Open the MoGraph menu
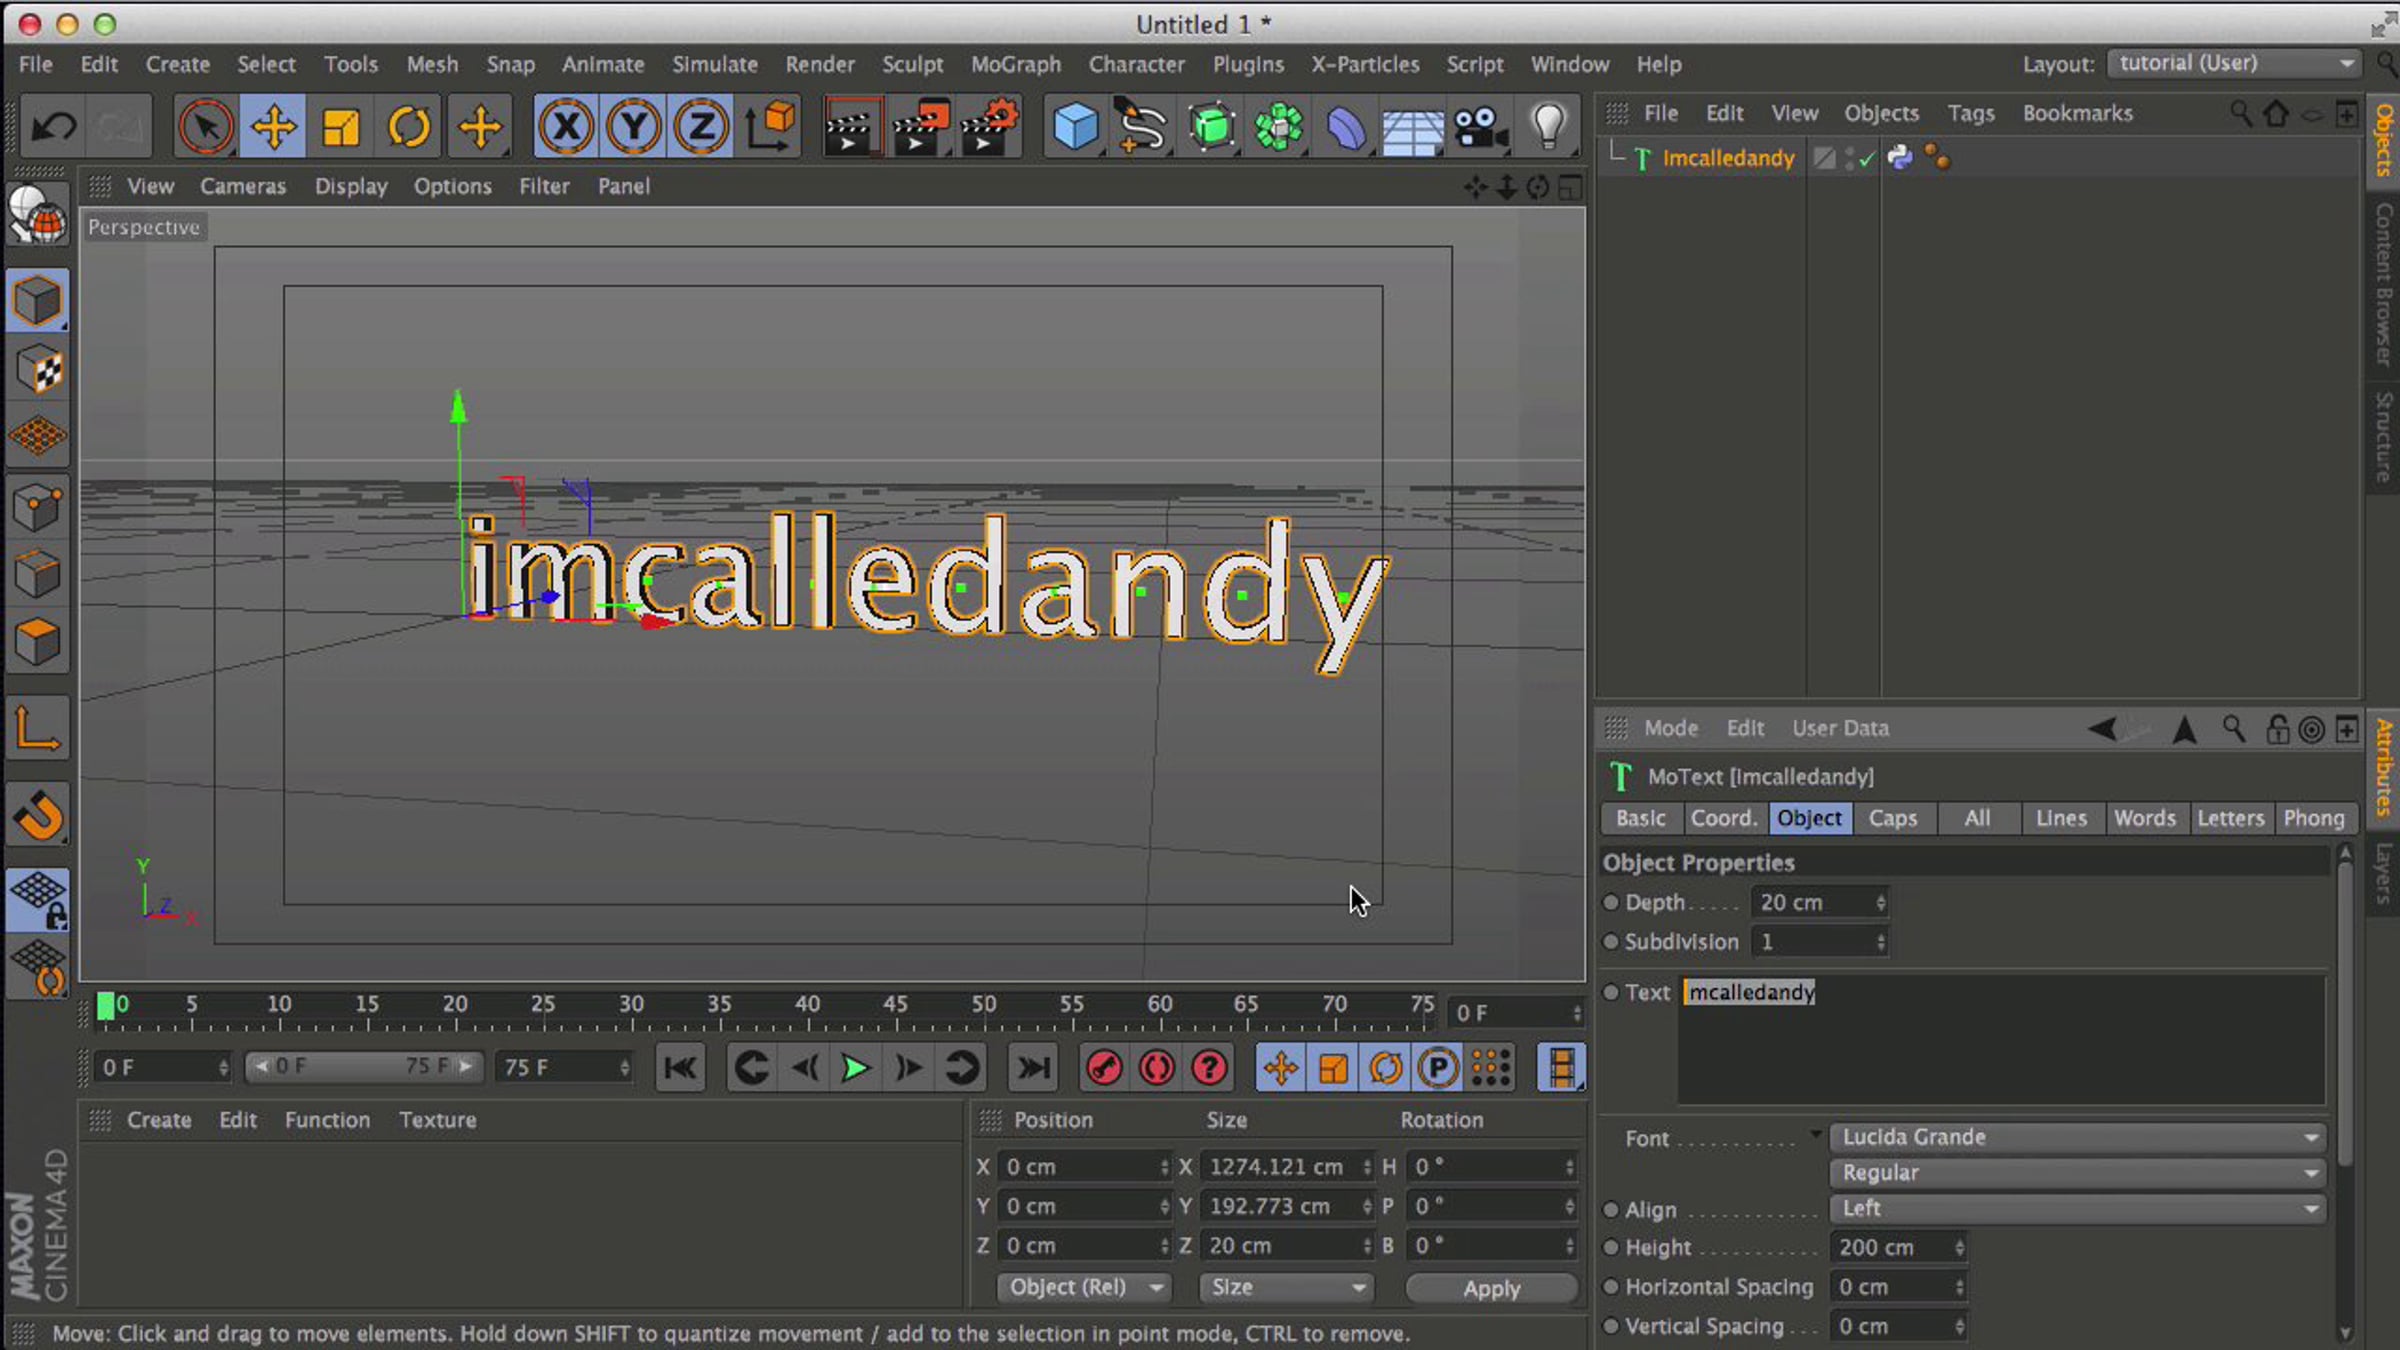2400x1350 pixels. coord(1015,64)
